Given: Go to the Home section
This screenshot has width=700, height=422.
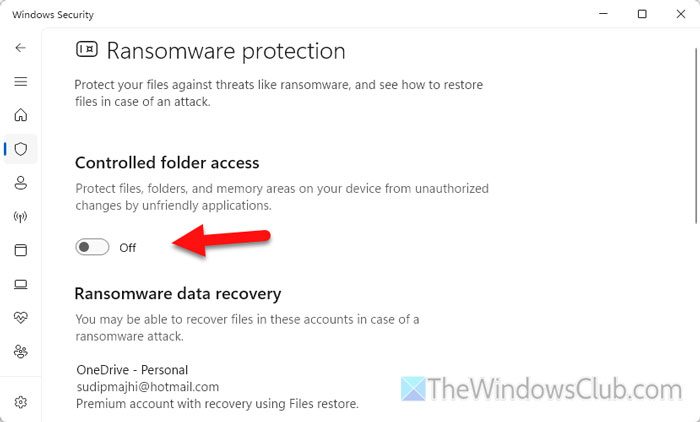Looking at the screenshot, I should [20, 115].
